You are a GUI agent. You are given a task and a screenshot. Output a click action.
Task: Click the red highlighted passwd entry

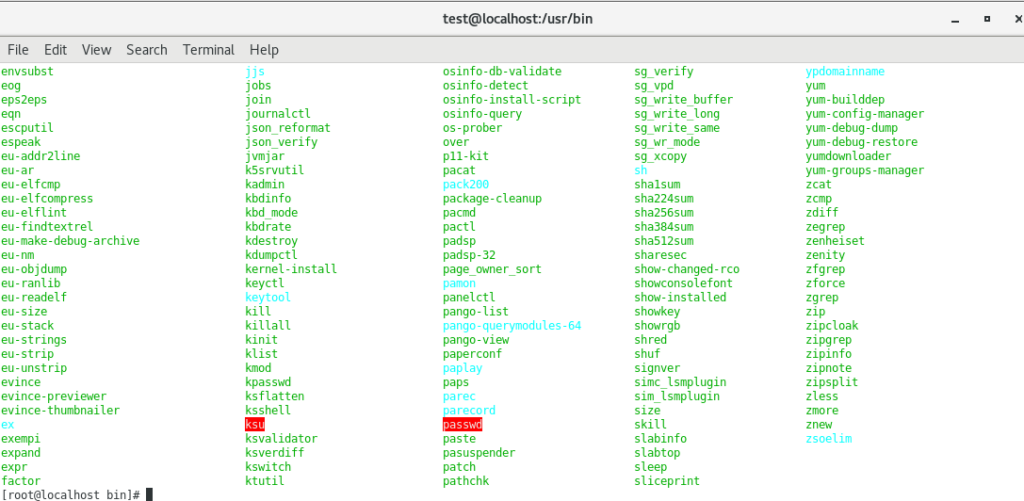coord(462,425)
